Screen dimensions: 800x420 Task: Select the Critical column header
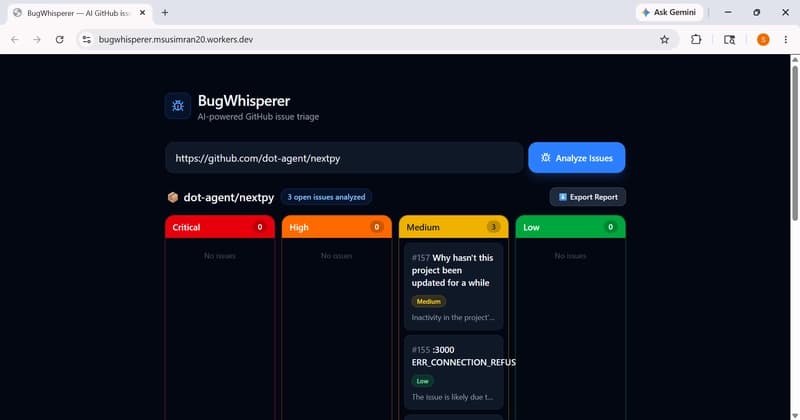[x=220, y=227]
